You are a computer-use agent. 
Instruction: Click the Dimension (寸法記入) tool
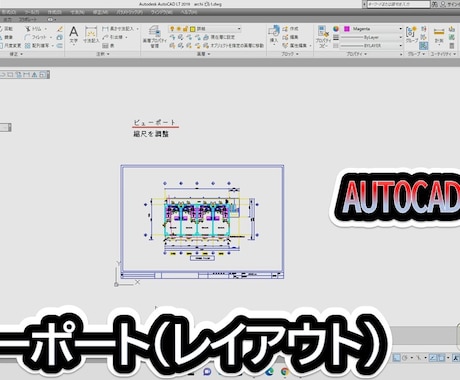91,35
